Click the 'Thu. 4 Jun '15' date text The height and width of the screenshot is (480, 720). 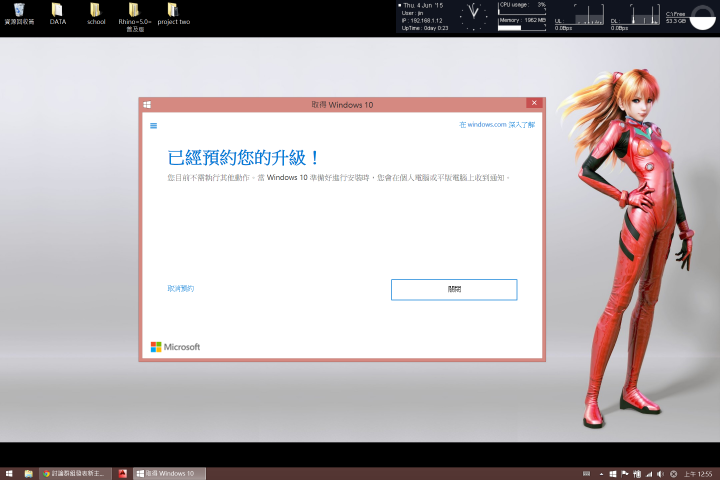[x=423, y=6]
